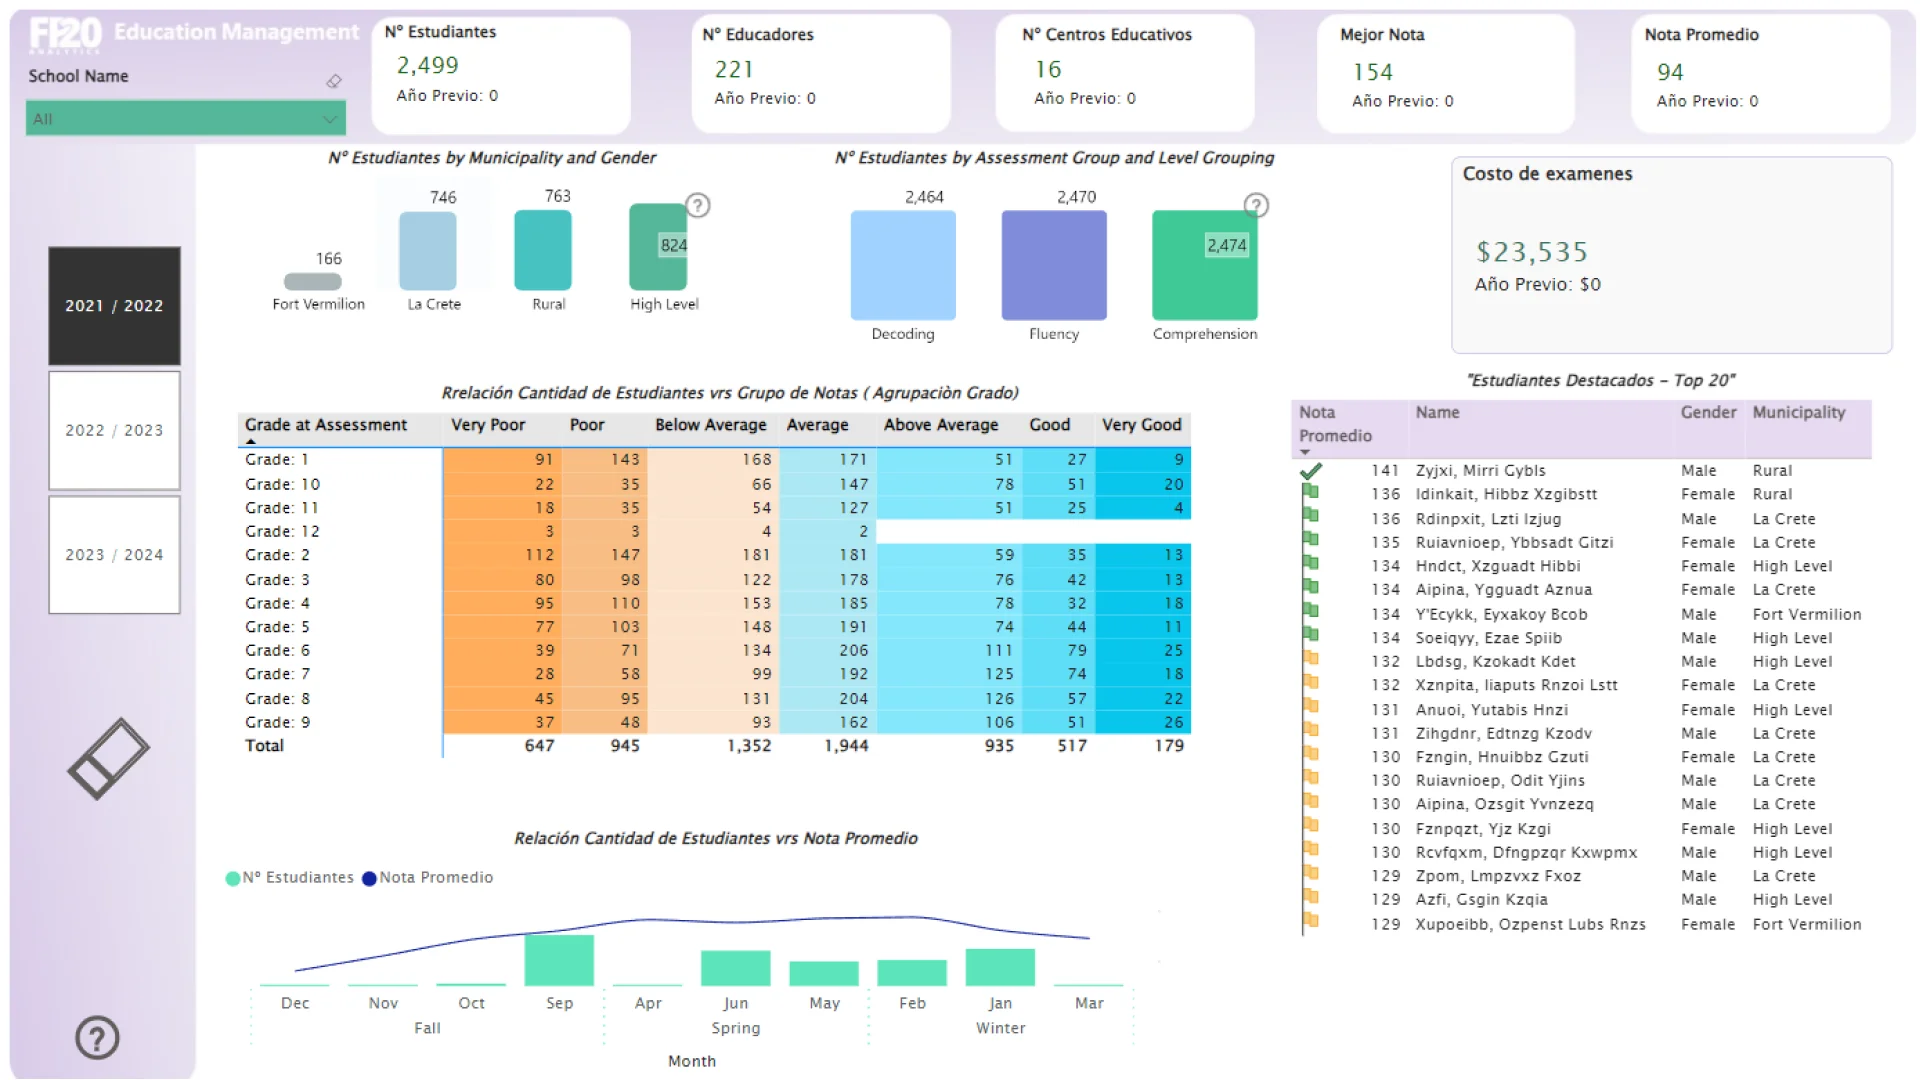Click yellow flag icon for Rcvfqxm, Dfngpzqr Kxwpmx
The image size is (1920, 1080).
pyautogui.click(x=1311, y=850)
